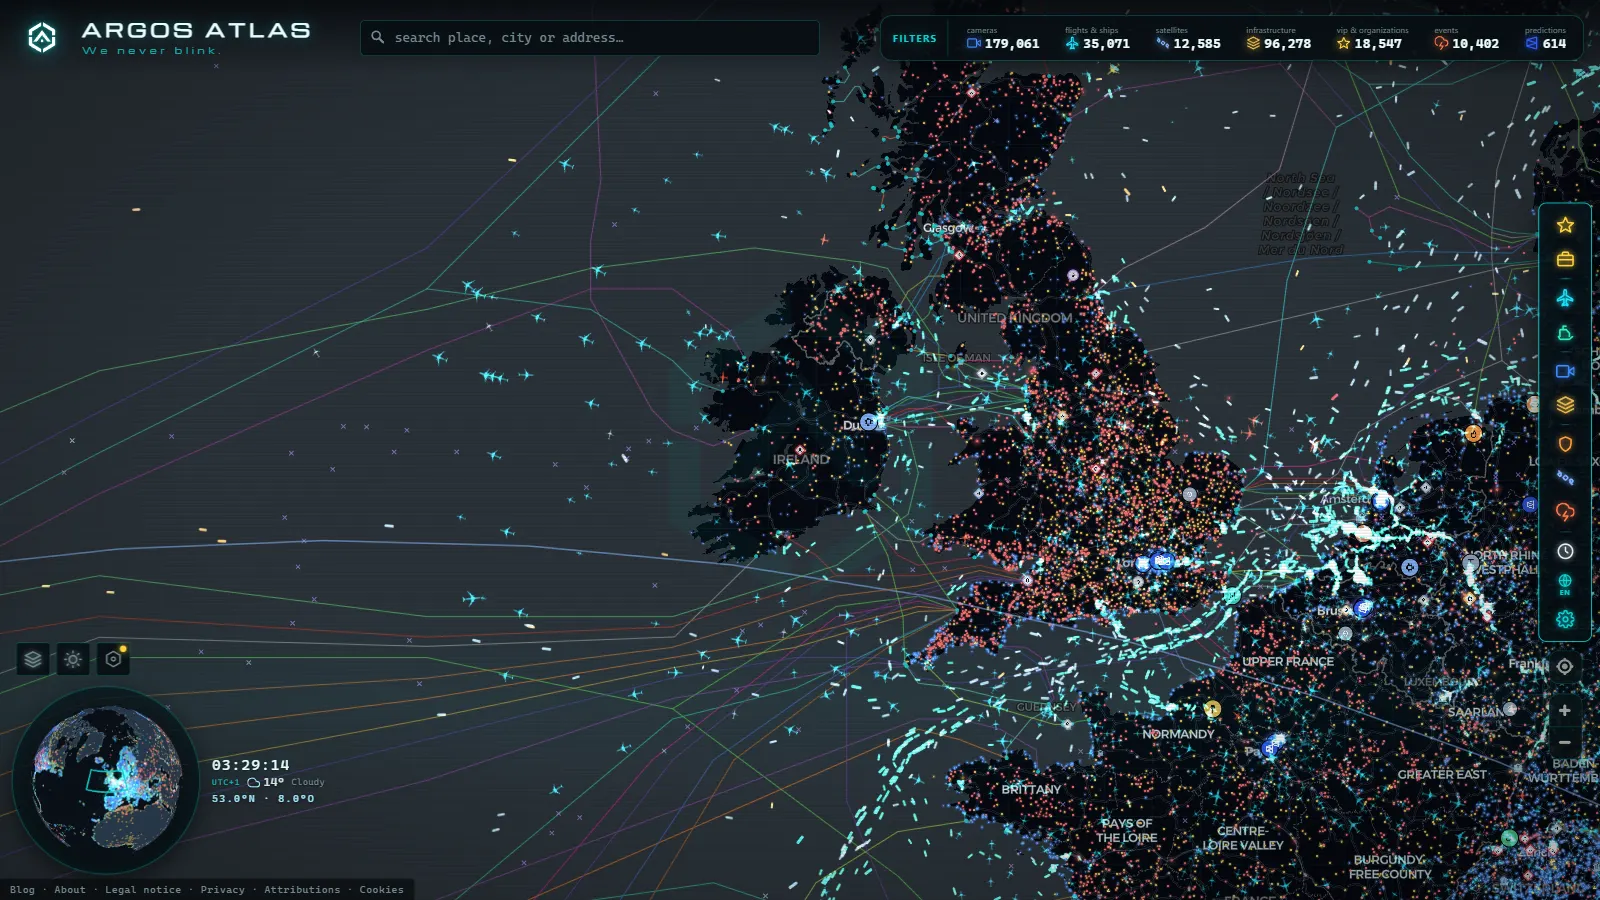Open map layers button above the globe

pos(33,659)
